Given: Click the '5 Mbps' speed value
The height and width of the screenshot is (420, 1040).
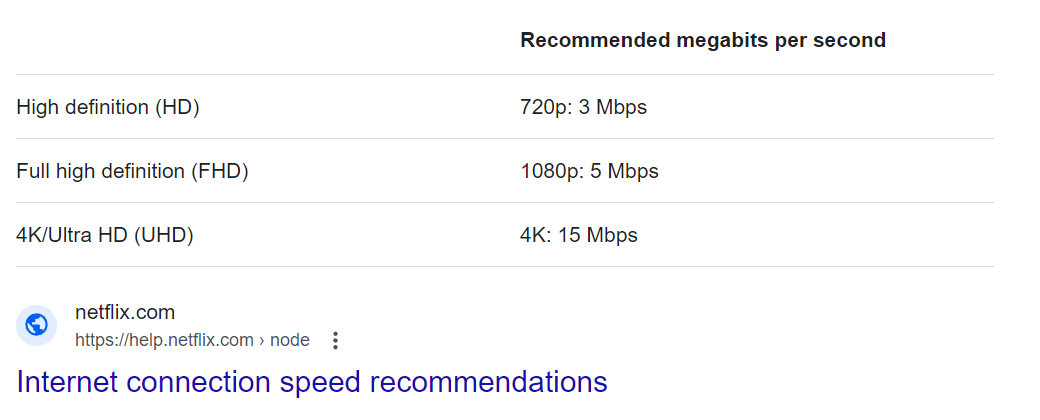Looking at the screenshot, I should 624,171.
